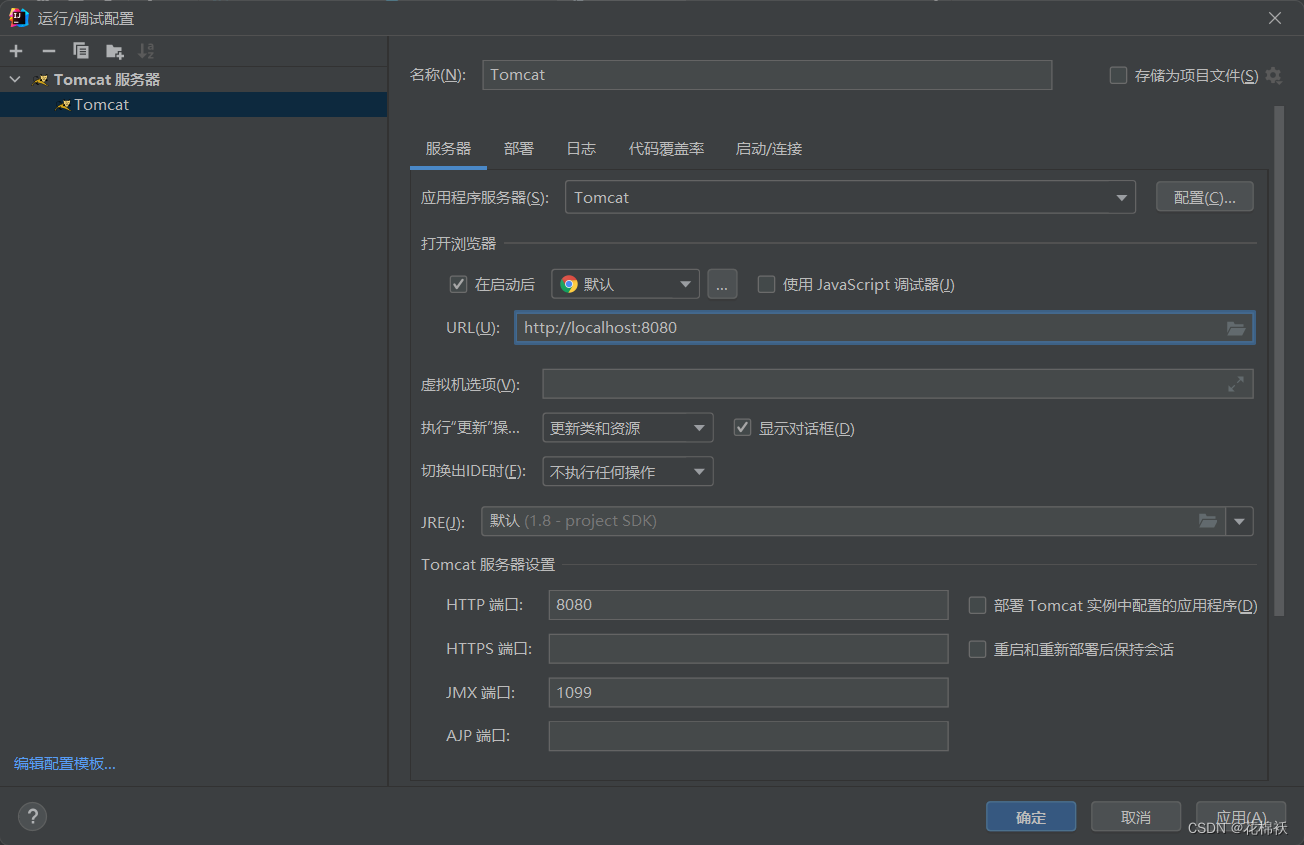Click the 配置(C)... button

point(1205,197)
